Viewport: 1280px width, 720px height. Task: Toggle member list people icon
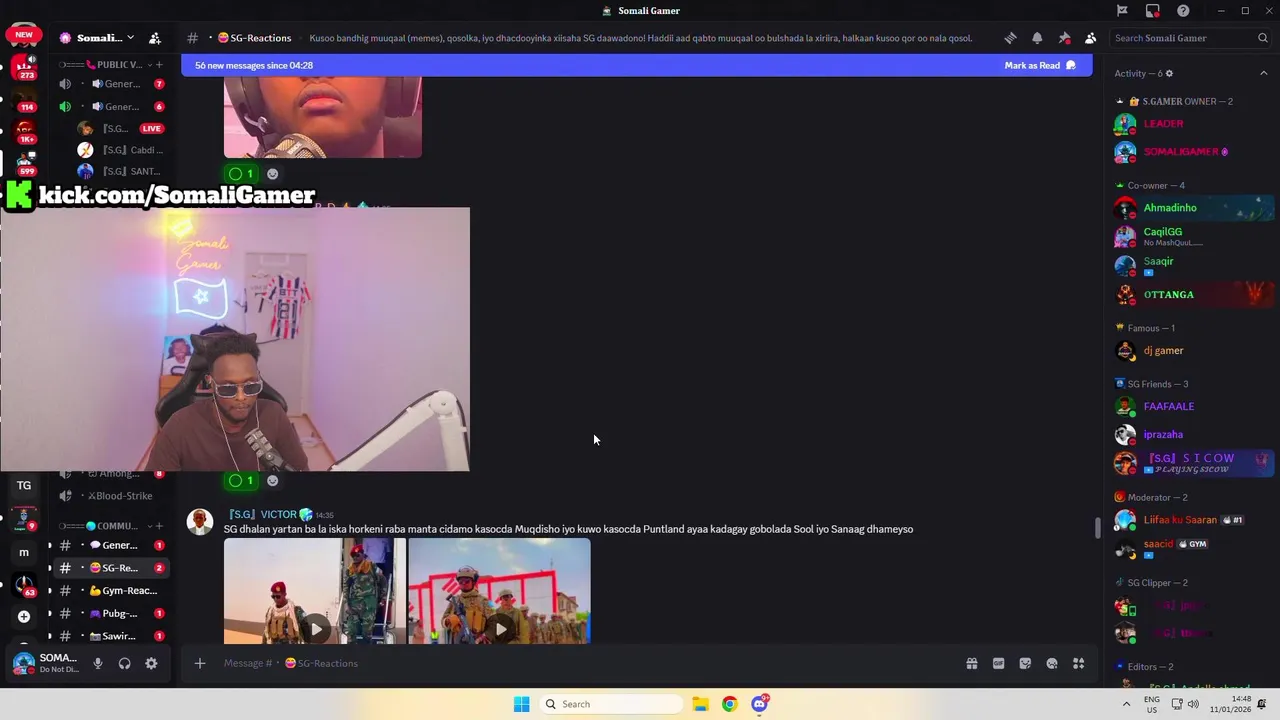tap(1091, 38)
